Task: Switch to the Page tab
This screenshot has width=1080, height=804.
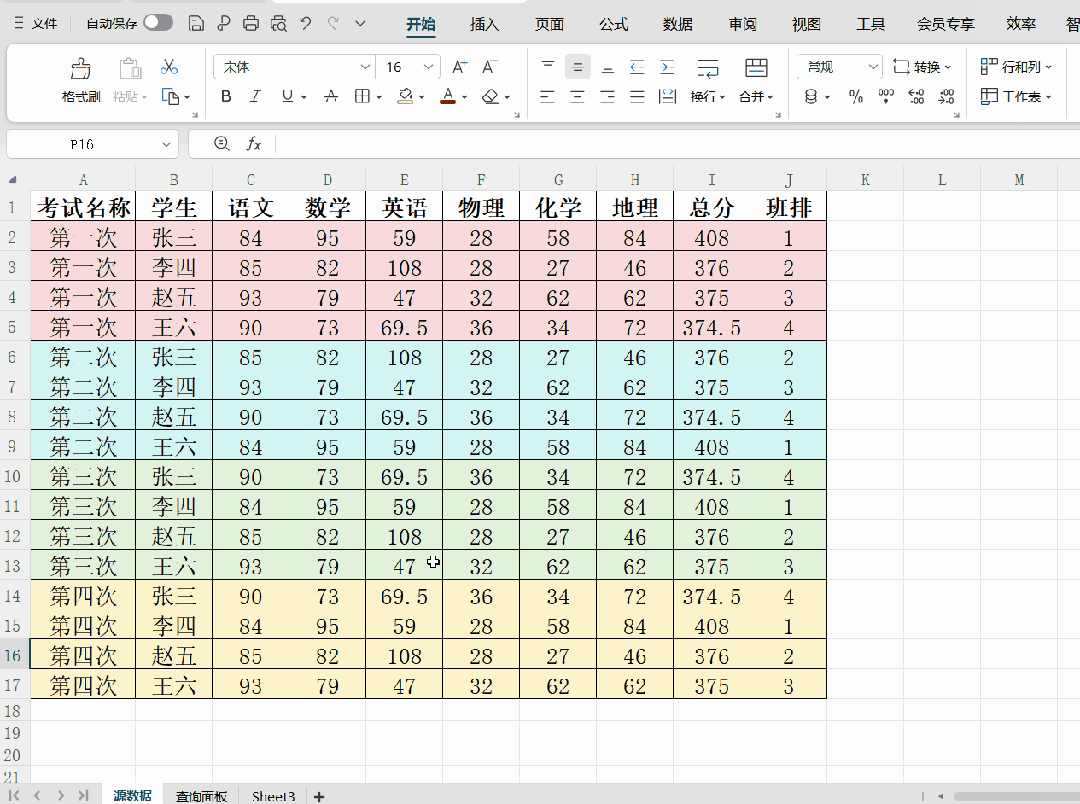Action: click(549, 25)
